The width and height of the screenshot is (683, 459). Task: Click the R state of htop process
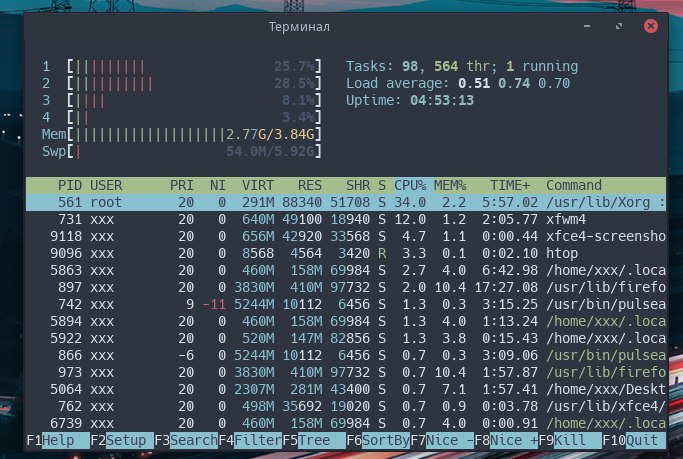coord(382,253)
